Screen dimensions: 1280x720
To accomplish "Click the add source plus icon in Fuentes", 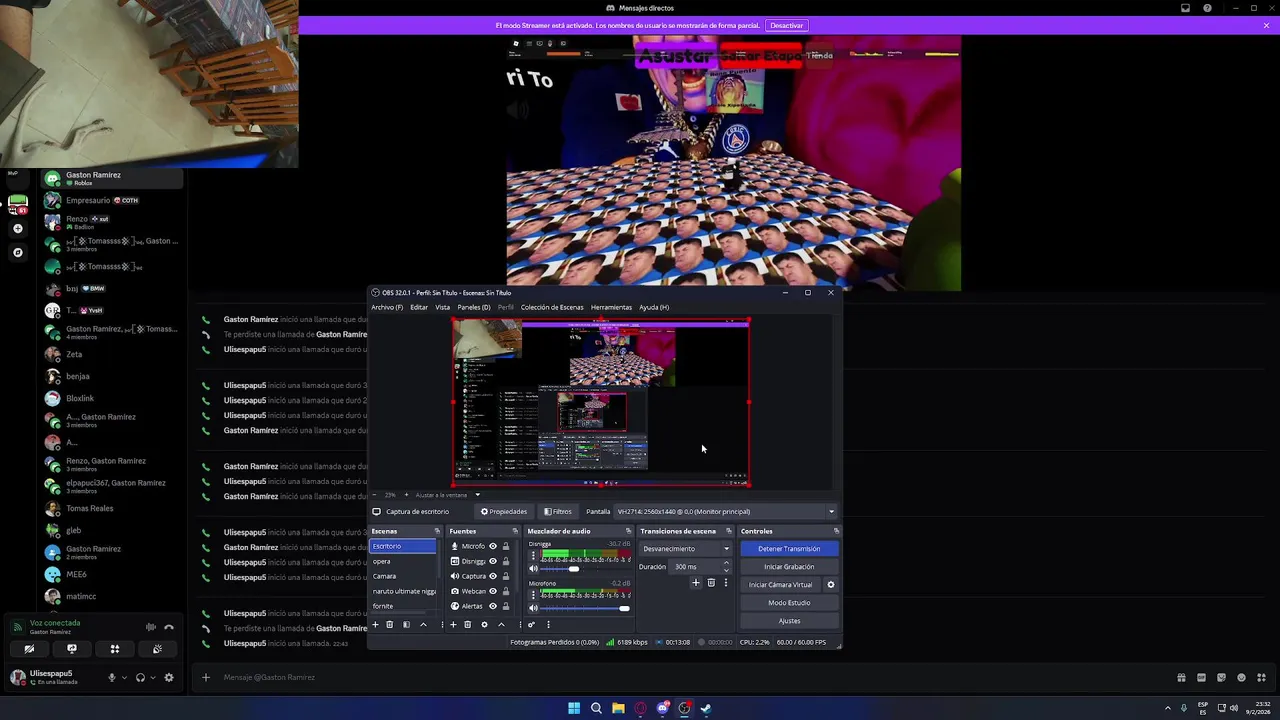I will (453, 624).
